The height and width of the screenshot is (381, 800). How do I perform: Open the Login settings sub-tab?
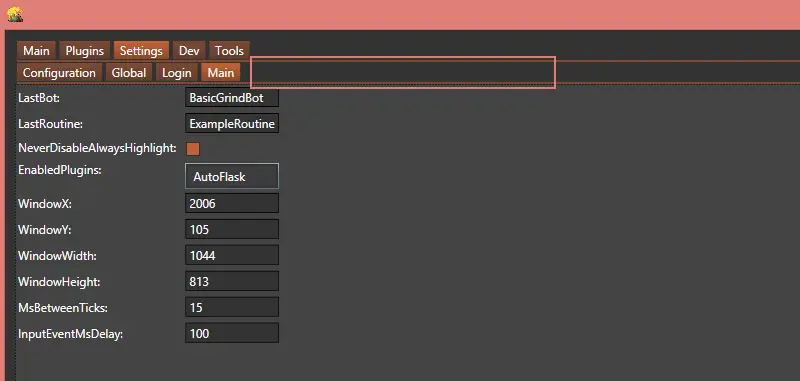pos(177,73)
